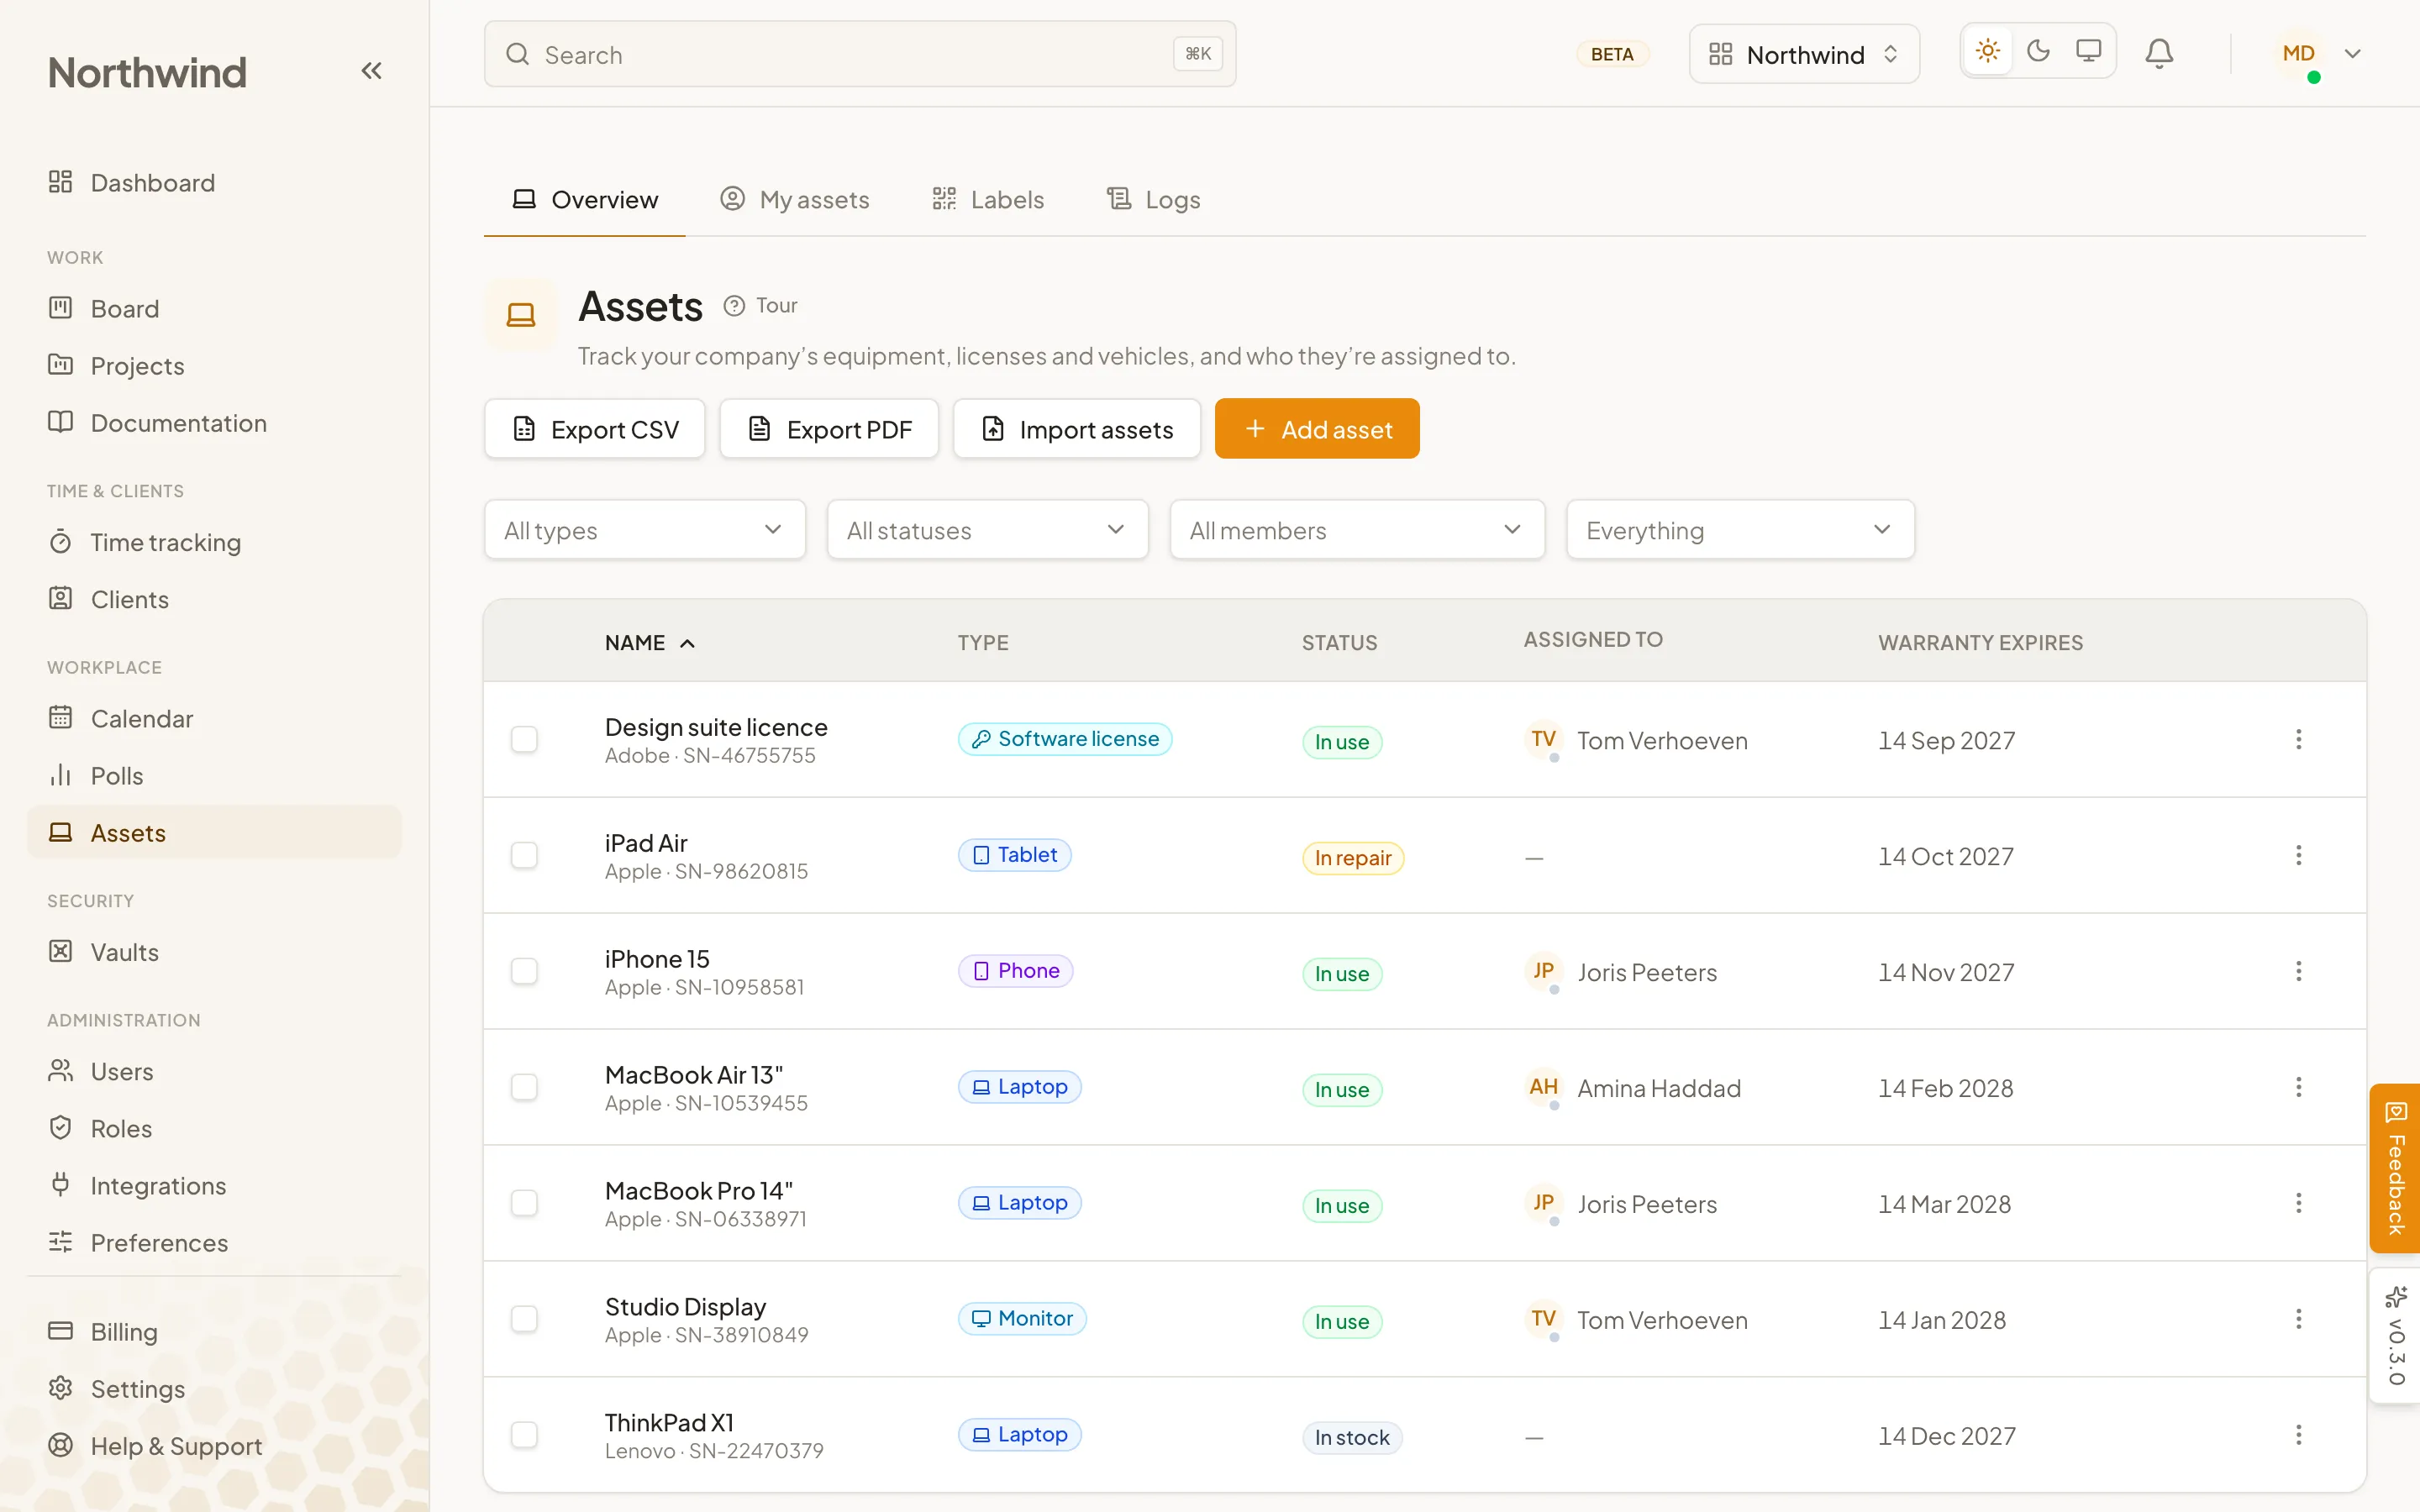Open row actions for Design suite licence
This screenshot has width=2420, height=1512.
click(2299, 739)
